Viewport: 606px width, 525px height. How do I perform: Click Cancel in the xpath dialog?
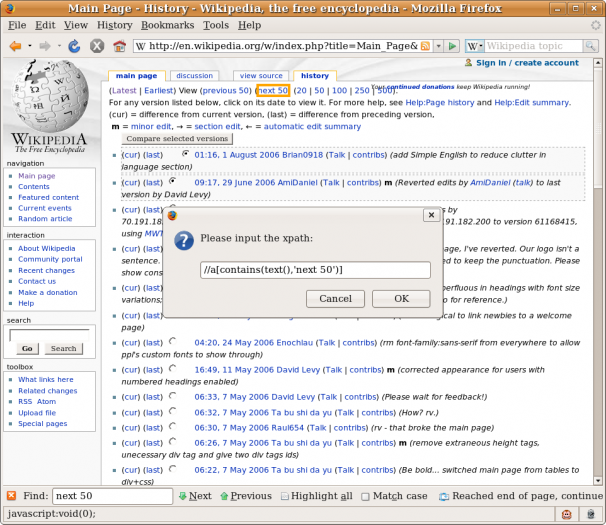click(x=335, y=298)
